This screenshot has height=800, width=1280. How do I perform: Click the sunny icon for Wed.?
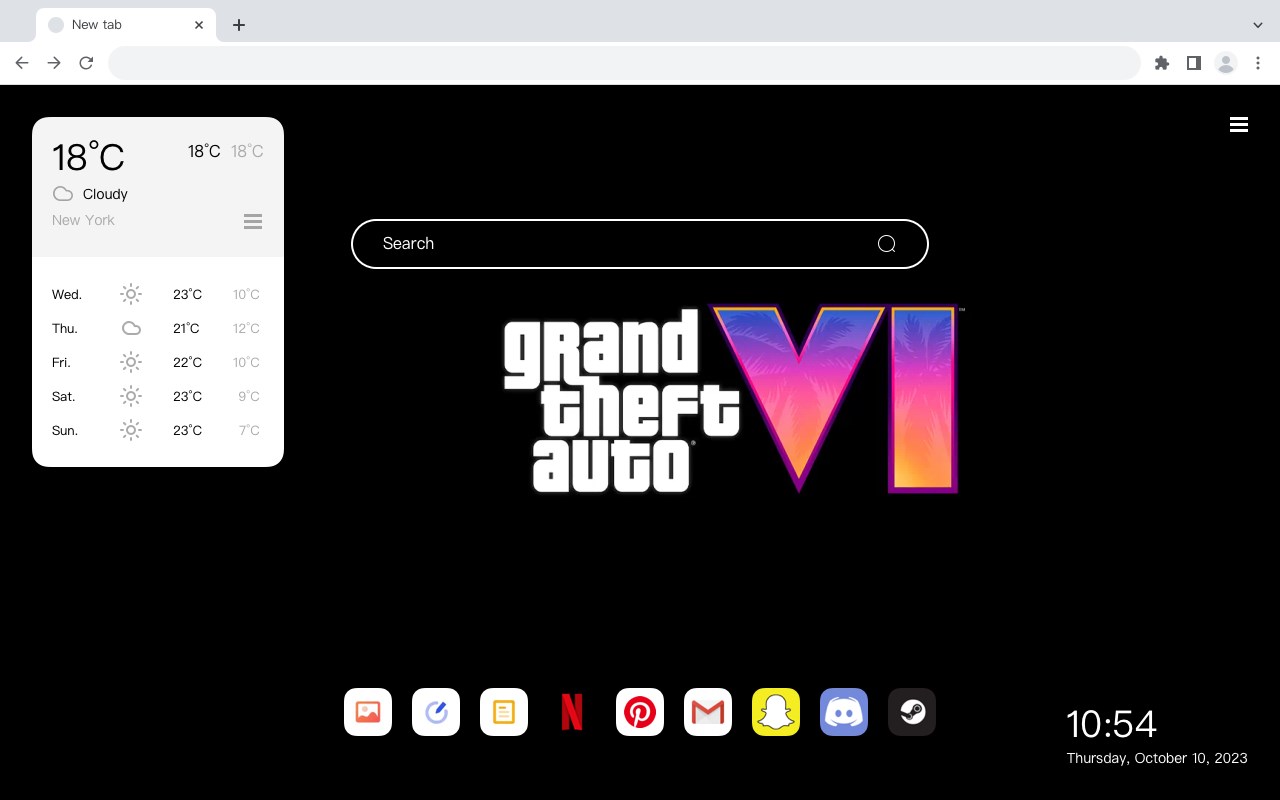pyautogui.click(x=131, y=294)
